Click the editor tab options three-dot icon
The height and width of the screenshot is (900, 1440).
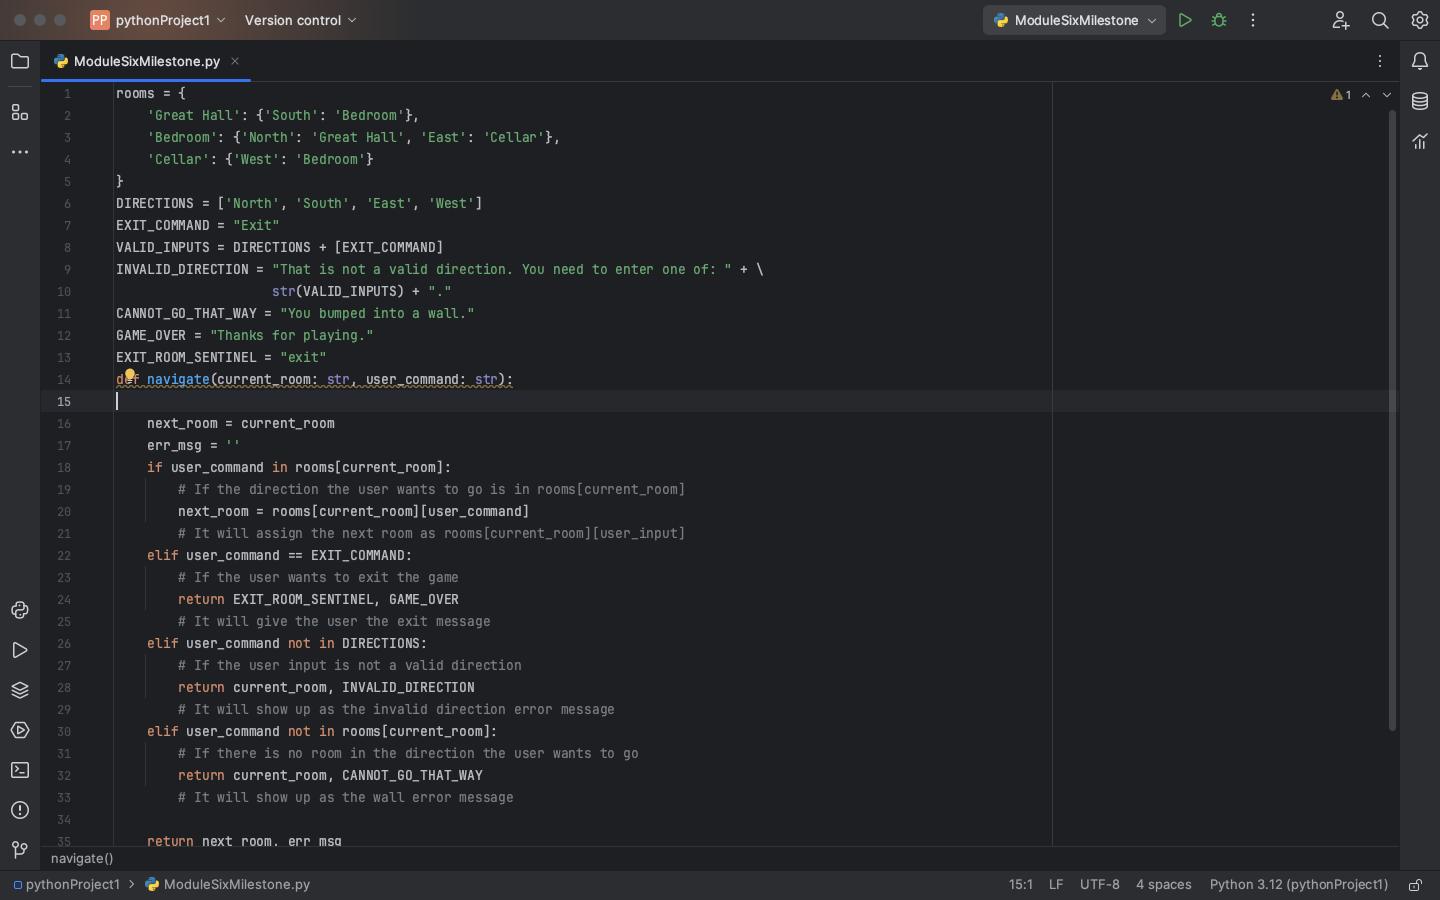click(1380, 61)
